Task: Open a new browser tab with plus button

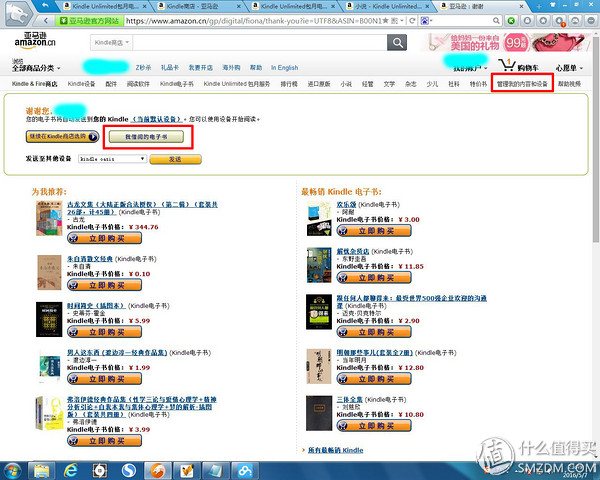Action: coord(539,6)
